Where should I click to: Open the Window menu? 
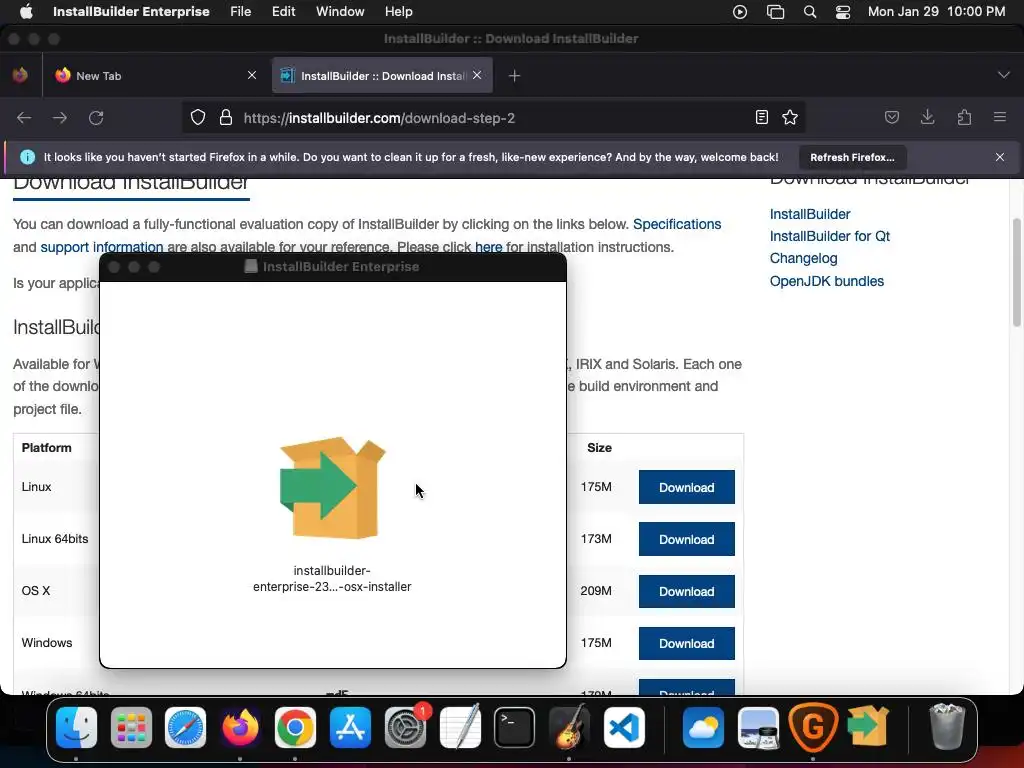point(340,11)
